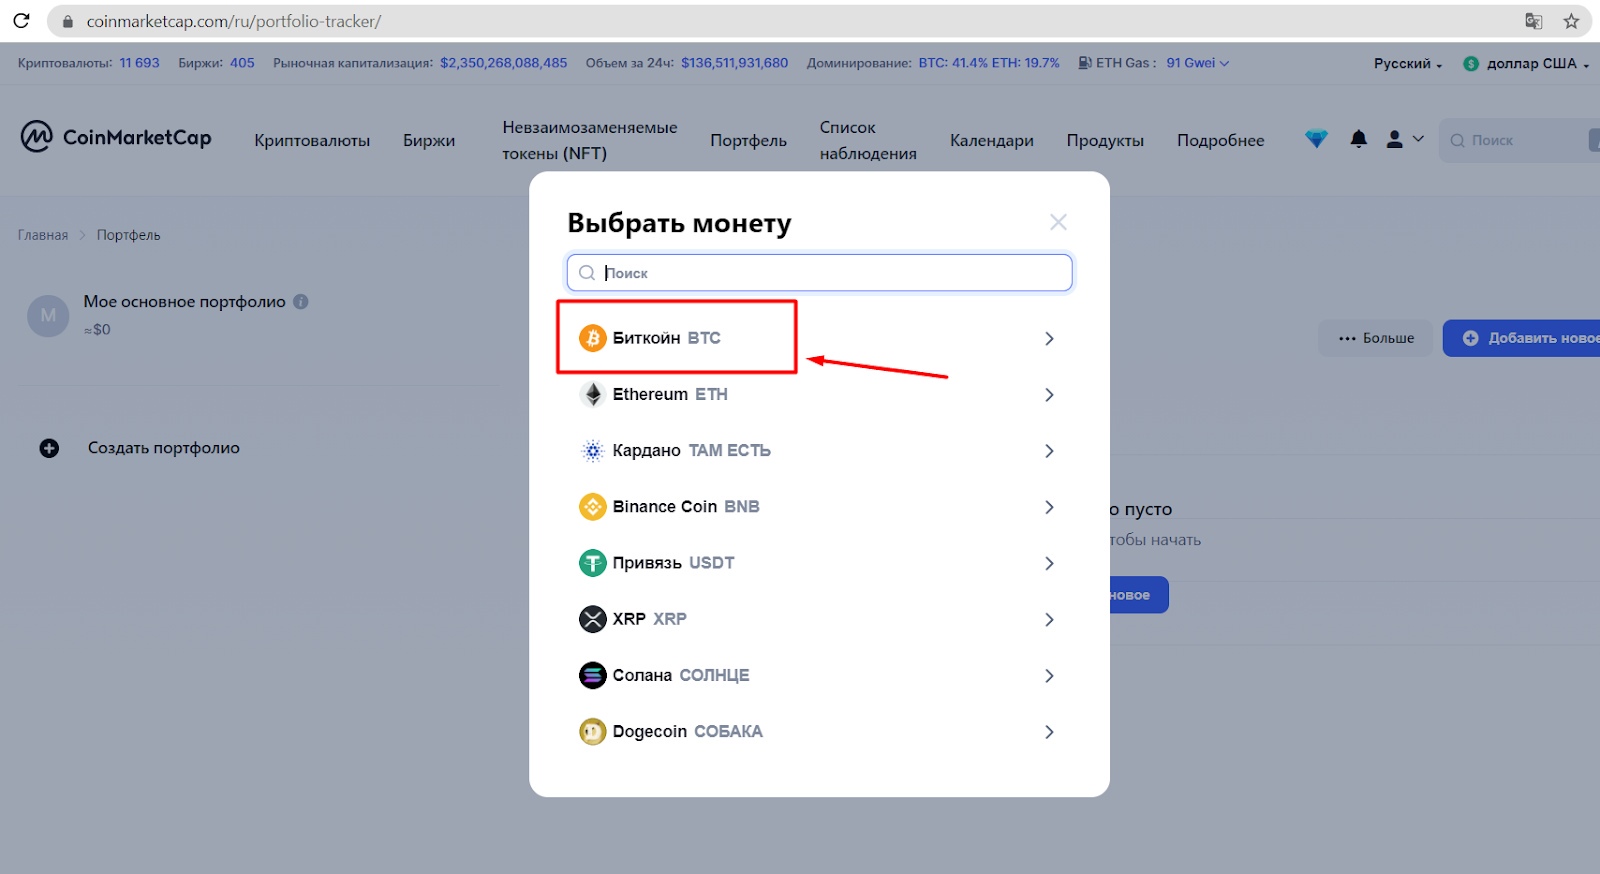Open the diamond rewards icon

click(1316, 140)
